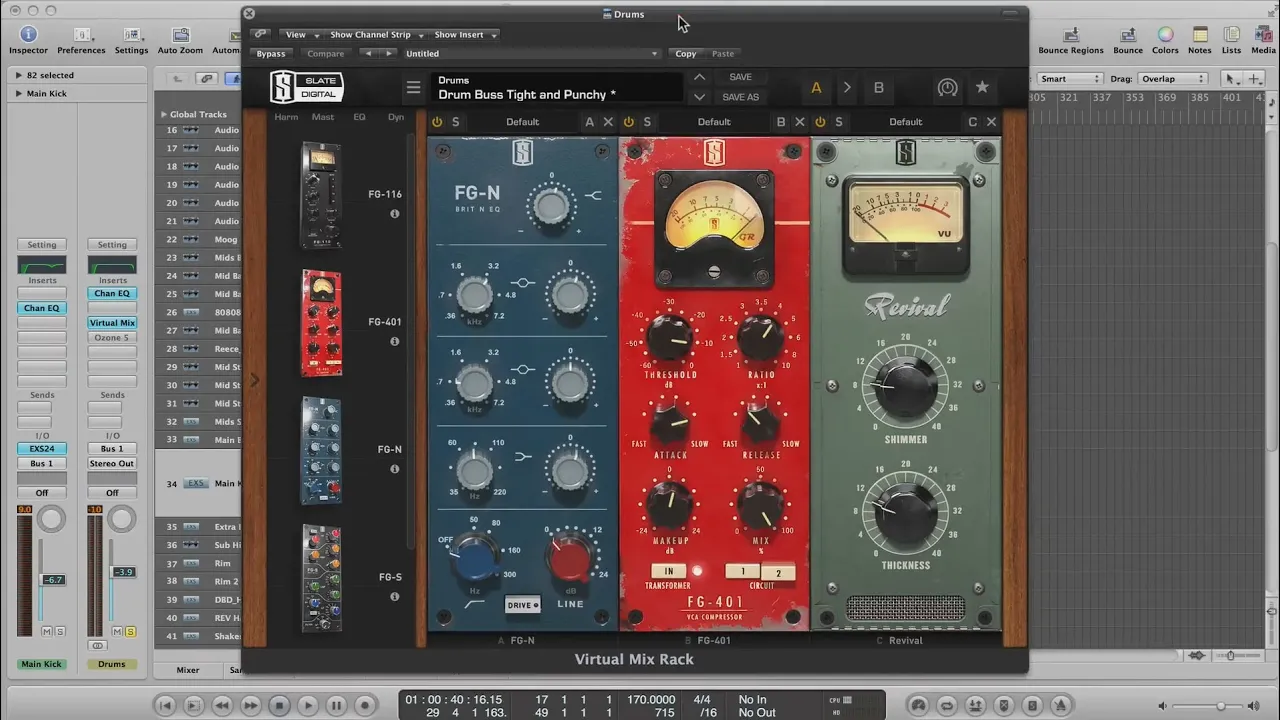The height and width of the screenshot is (720, 1280).
Task: Start playback with the Play button
Action: point(308,705)
